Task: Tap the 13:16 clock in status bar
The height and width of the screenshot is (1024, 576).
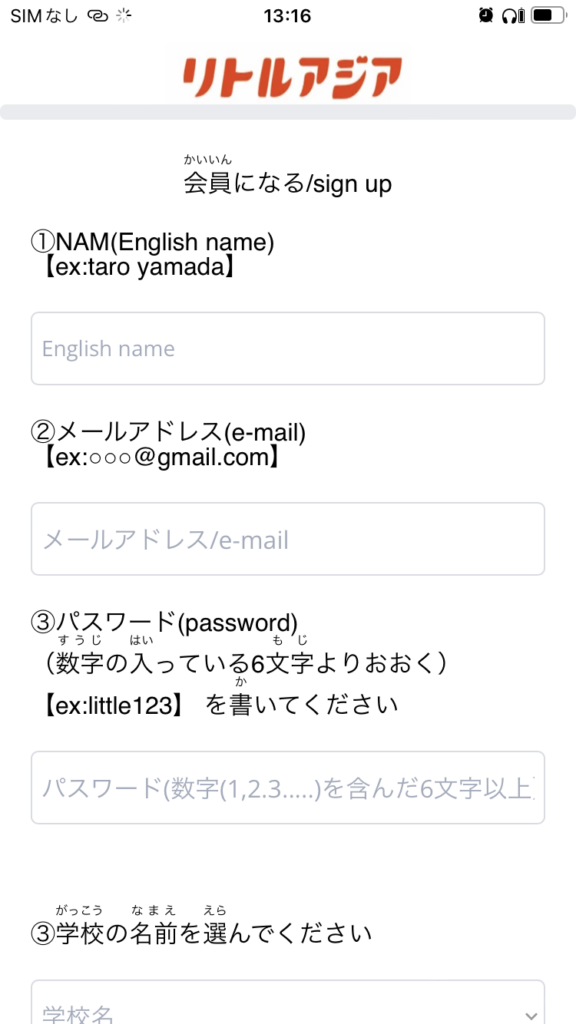Action: [x=287, y=16]
